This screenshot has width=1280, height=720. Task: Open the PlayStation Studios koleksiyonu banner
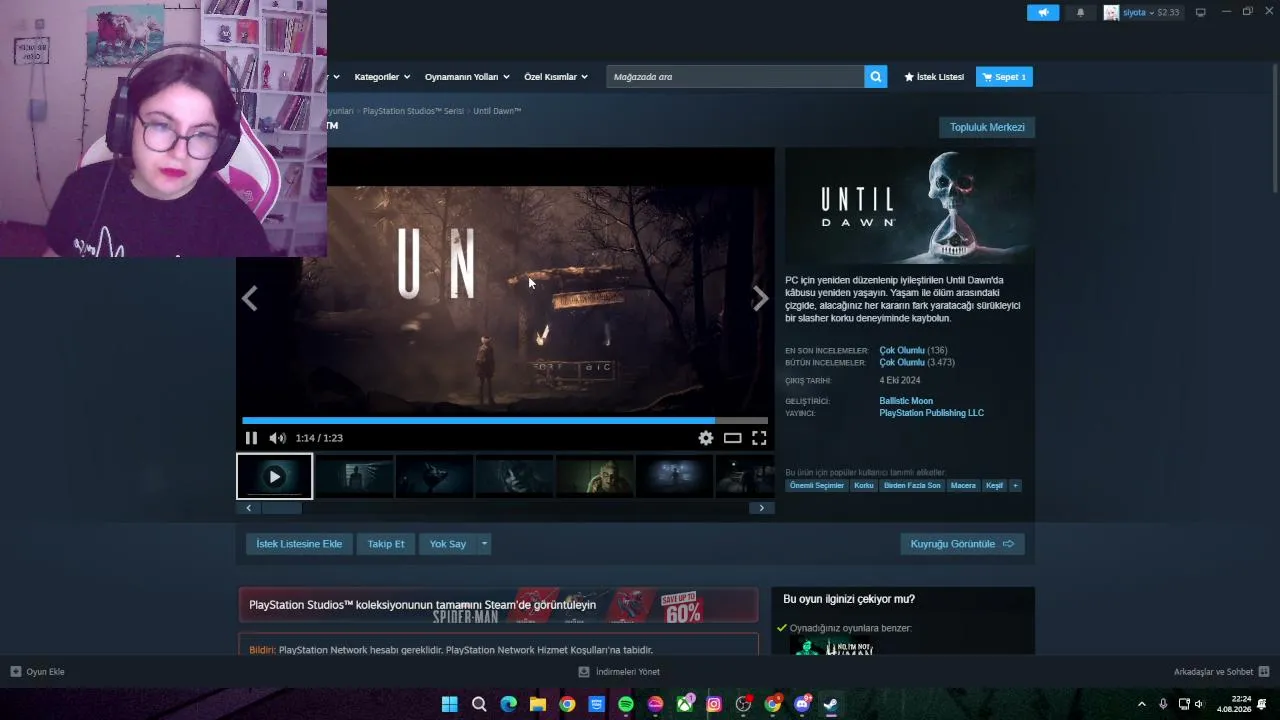click(498, 605)
